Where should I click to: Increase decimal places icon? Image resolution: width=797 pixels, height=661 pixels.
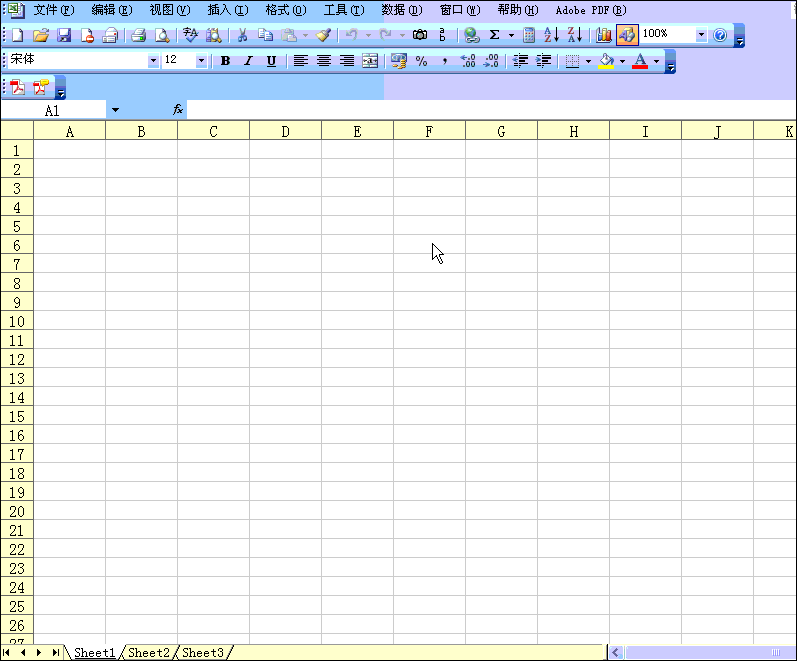point(468,62)
